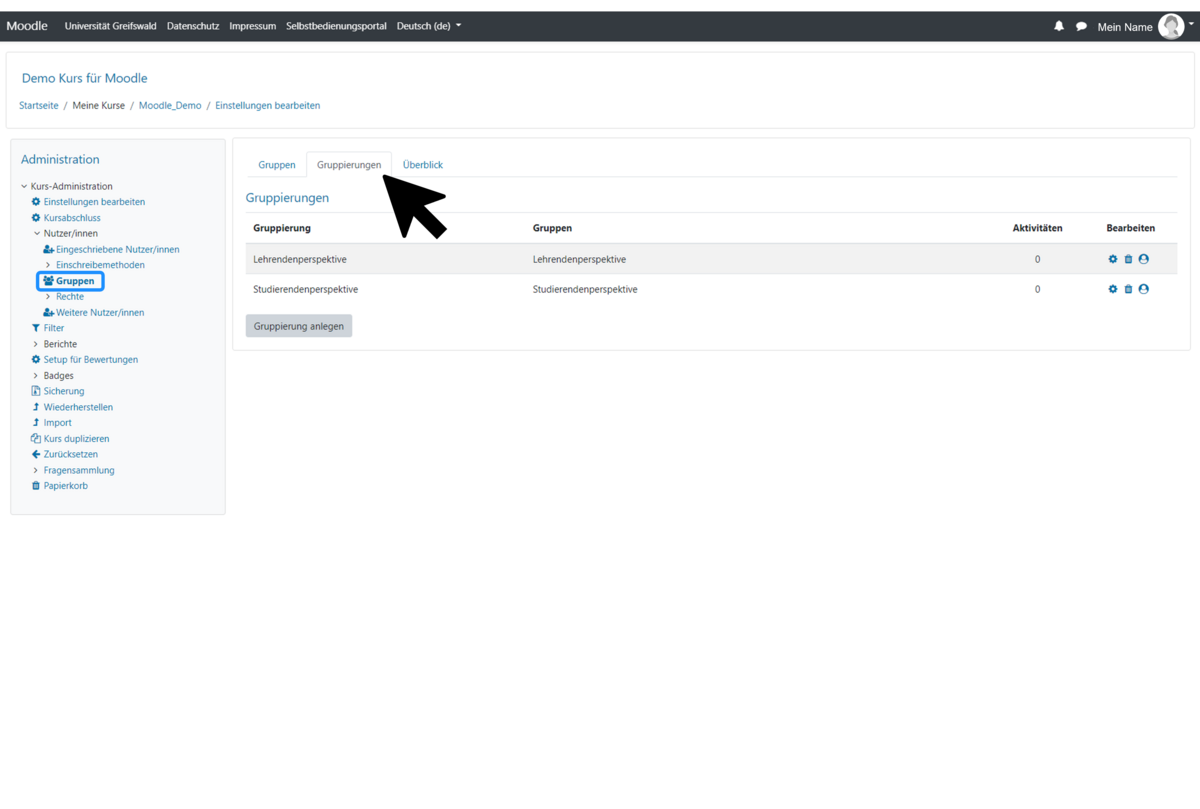The image size is (1200, 809).
Task: Click the Gruppierung anlegen button
Action: tap(299, 326)
